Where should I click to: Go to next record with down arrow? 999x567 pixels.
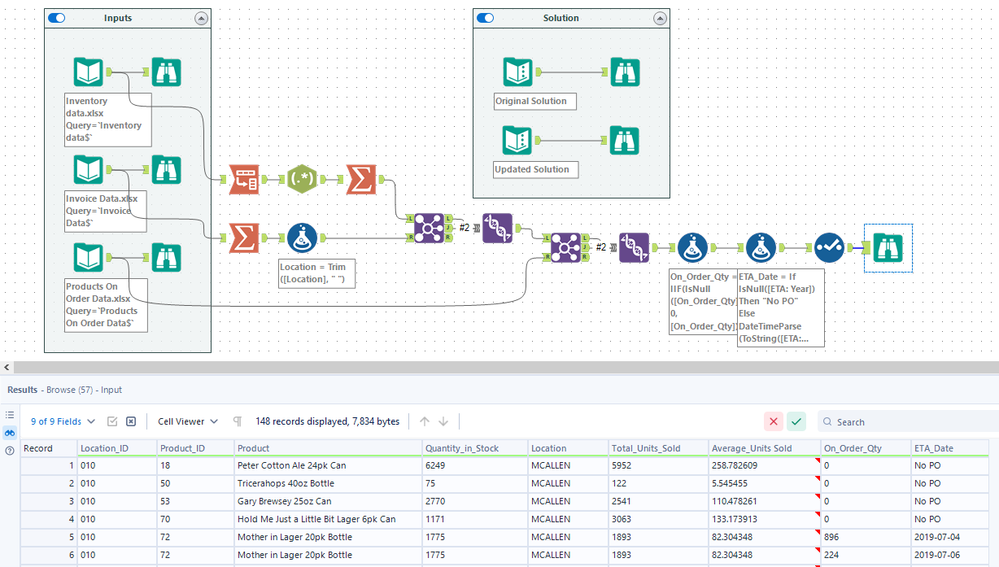(x=443, y=421)
